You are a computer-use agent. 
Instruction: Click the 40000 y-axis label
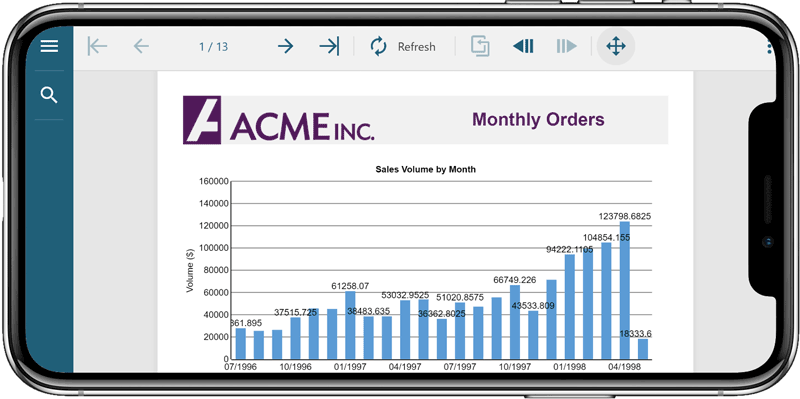pos(215,315)
